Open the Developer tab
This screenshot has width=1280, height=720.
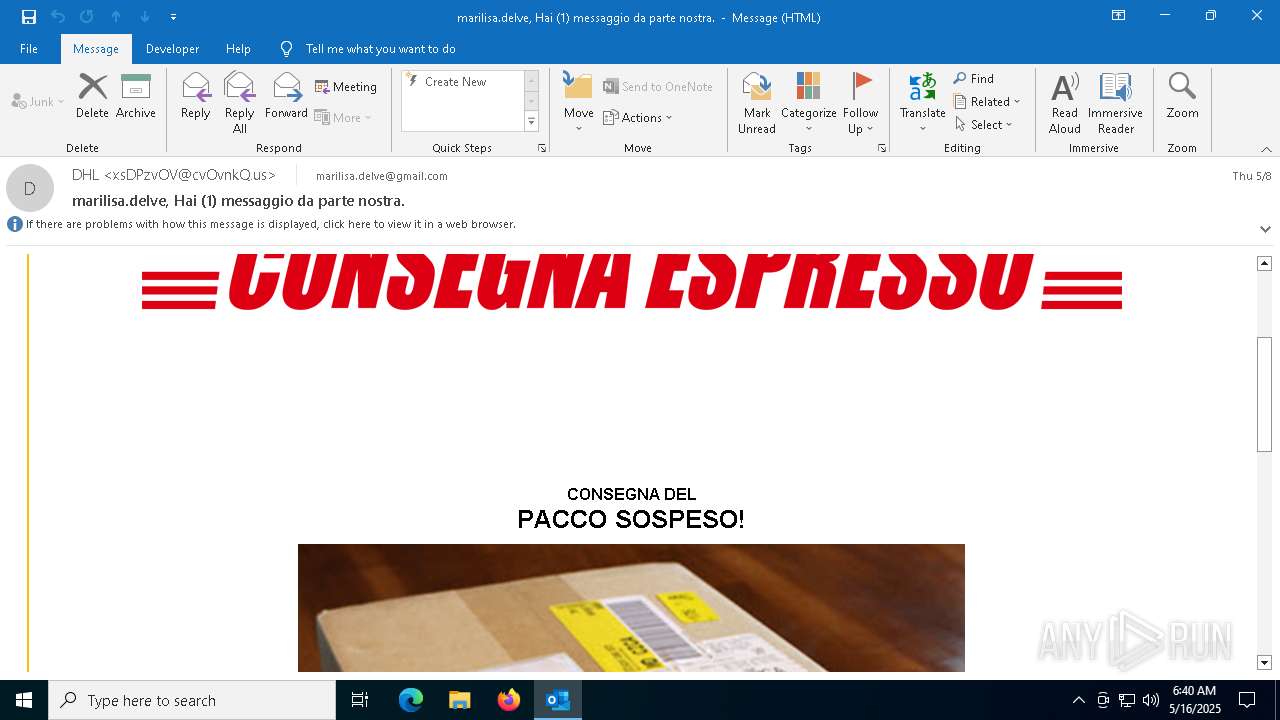pyautogui.click(x=172, y=49)
